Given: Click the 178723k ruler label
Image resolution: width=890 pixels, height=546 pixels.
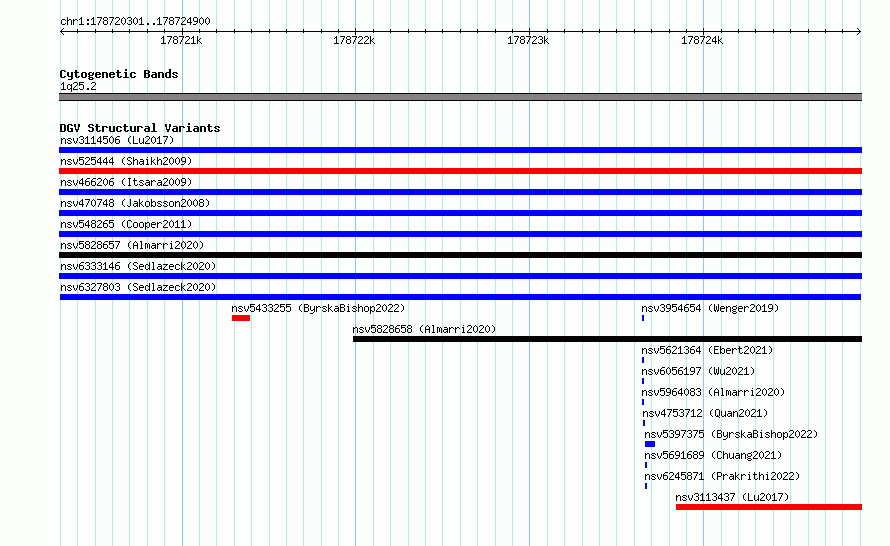Looking at the screenshot, I should coord(528,40).
